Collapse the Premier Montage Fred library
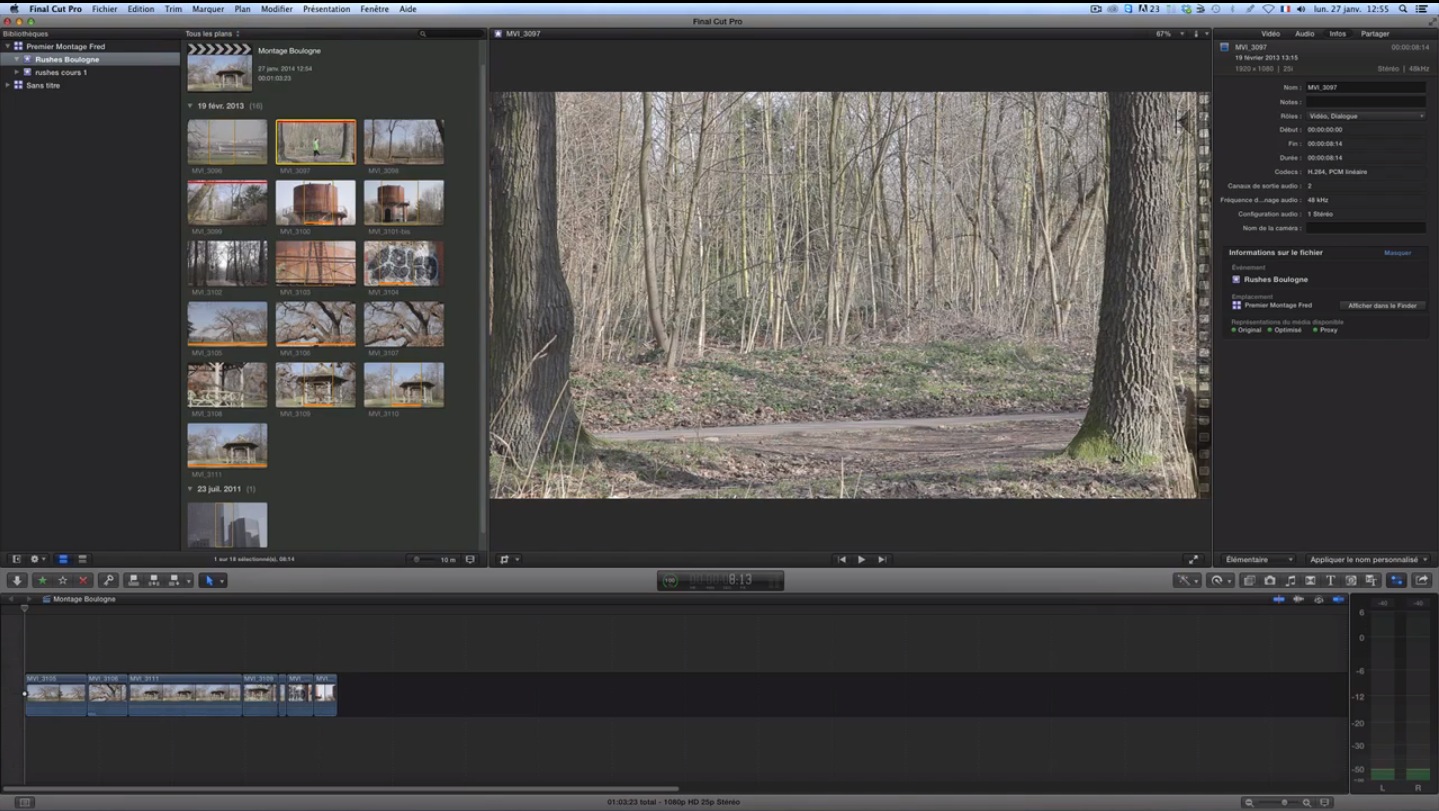This screenshot has height=811, width=1439. 7,46
